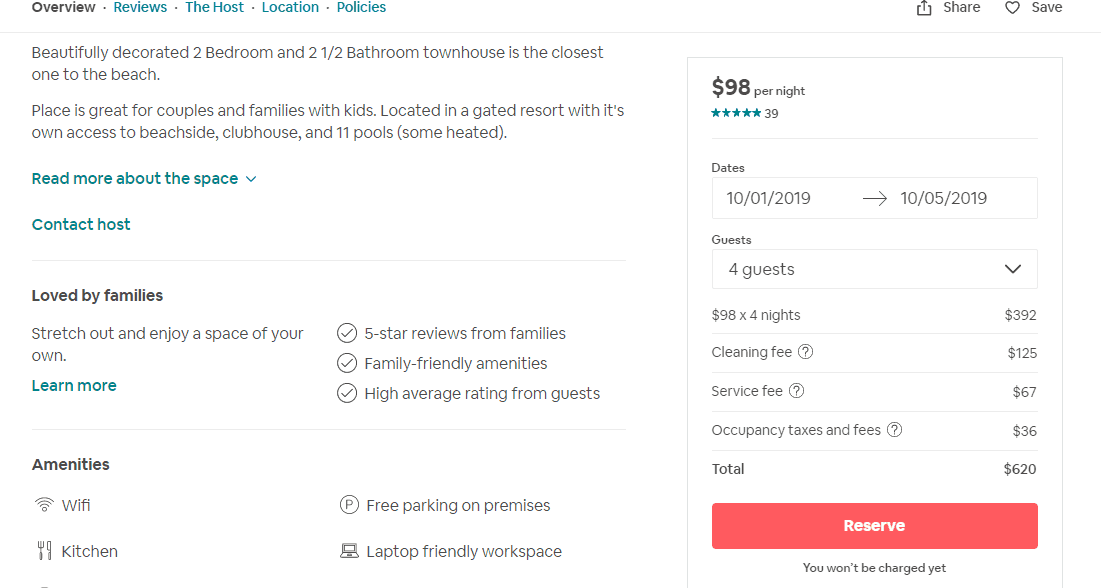Expand Read more about the space
This screenshot has width=1101, height=588.
point(144,178)
